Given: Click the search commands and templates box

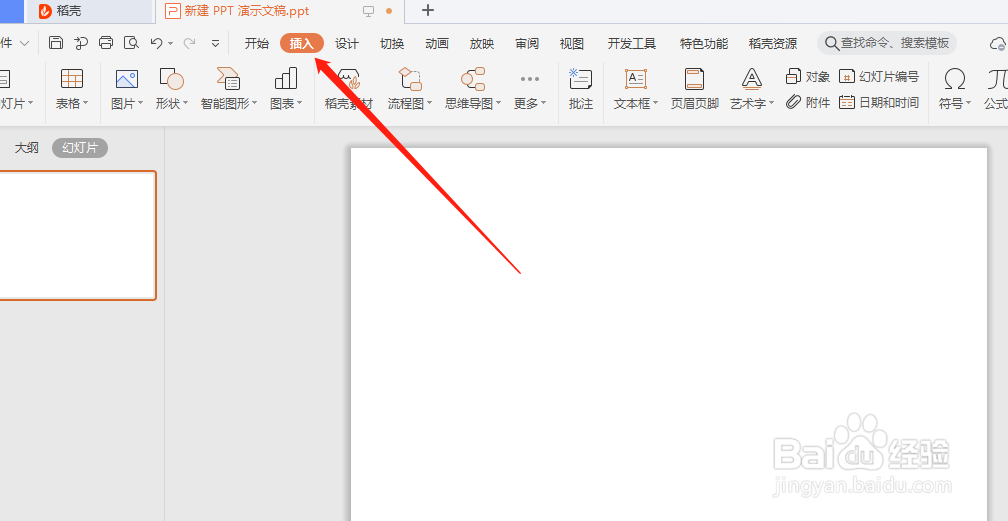Looking at the screenshot, I should [x=887, y=43].
